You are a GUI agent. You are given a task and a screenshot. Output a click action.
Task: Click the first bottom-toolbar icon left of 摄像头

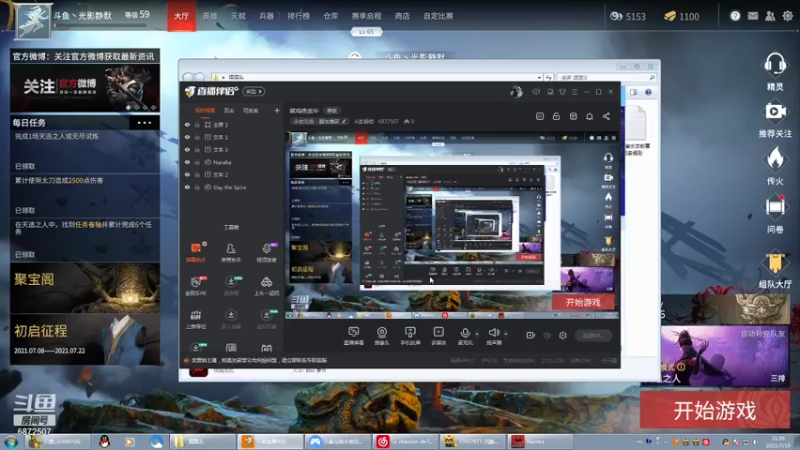[353, 332]
